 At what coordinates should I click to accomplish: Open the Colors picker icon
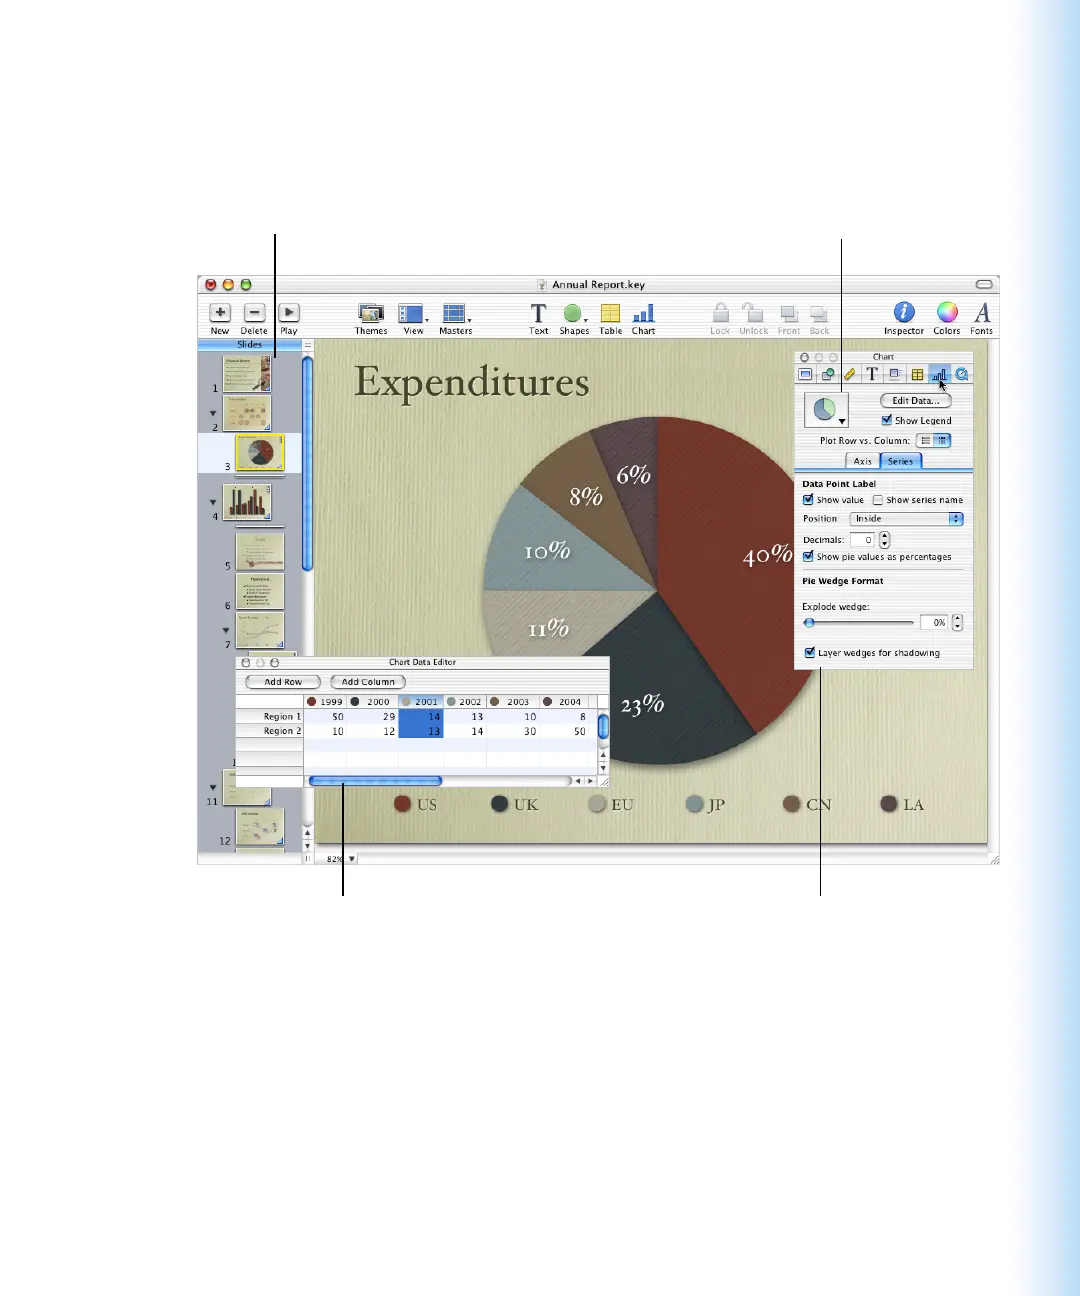click(946, 313)
